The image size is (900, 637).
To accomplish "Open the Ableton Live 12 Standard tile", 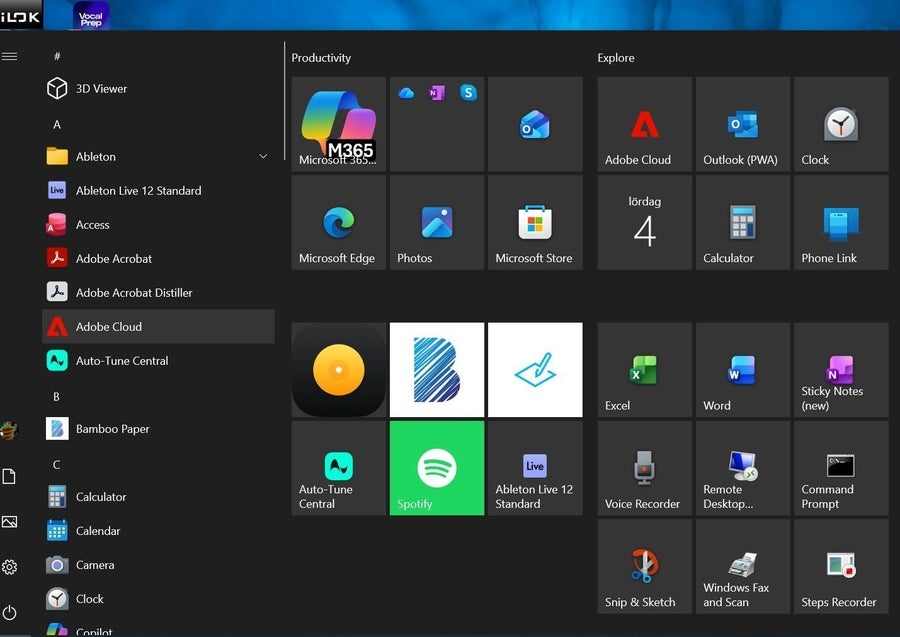I will coord(535,468).
